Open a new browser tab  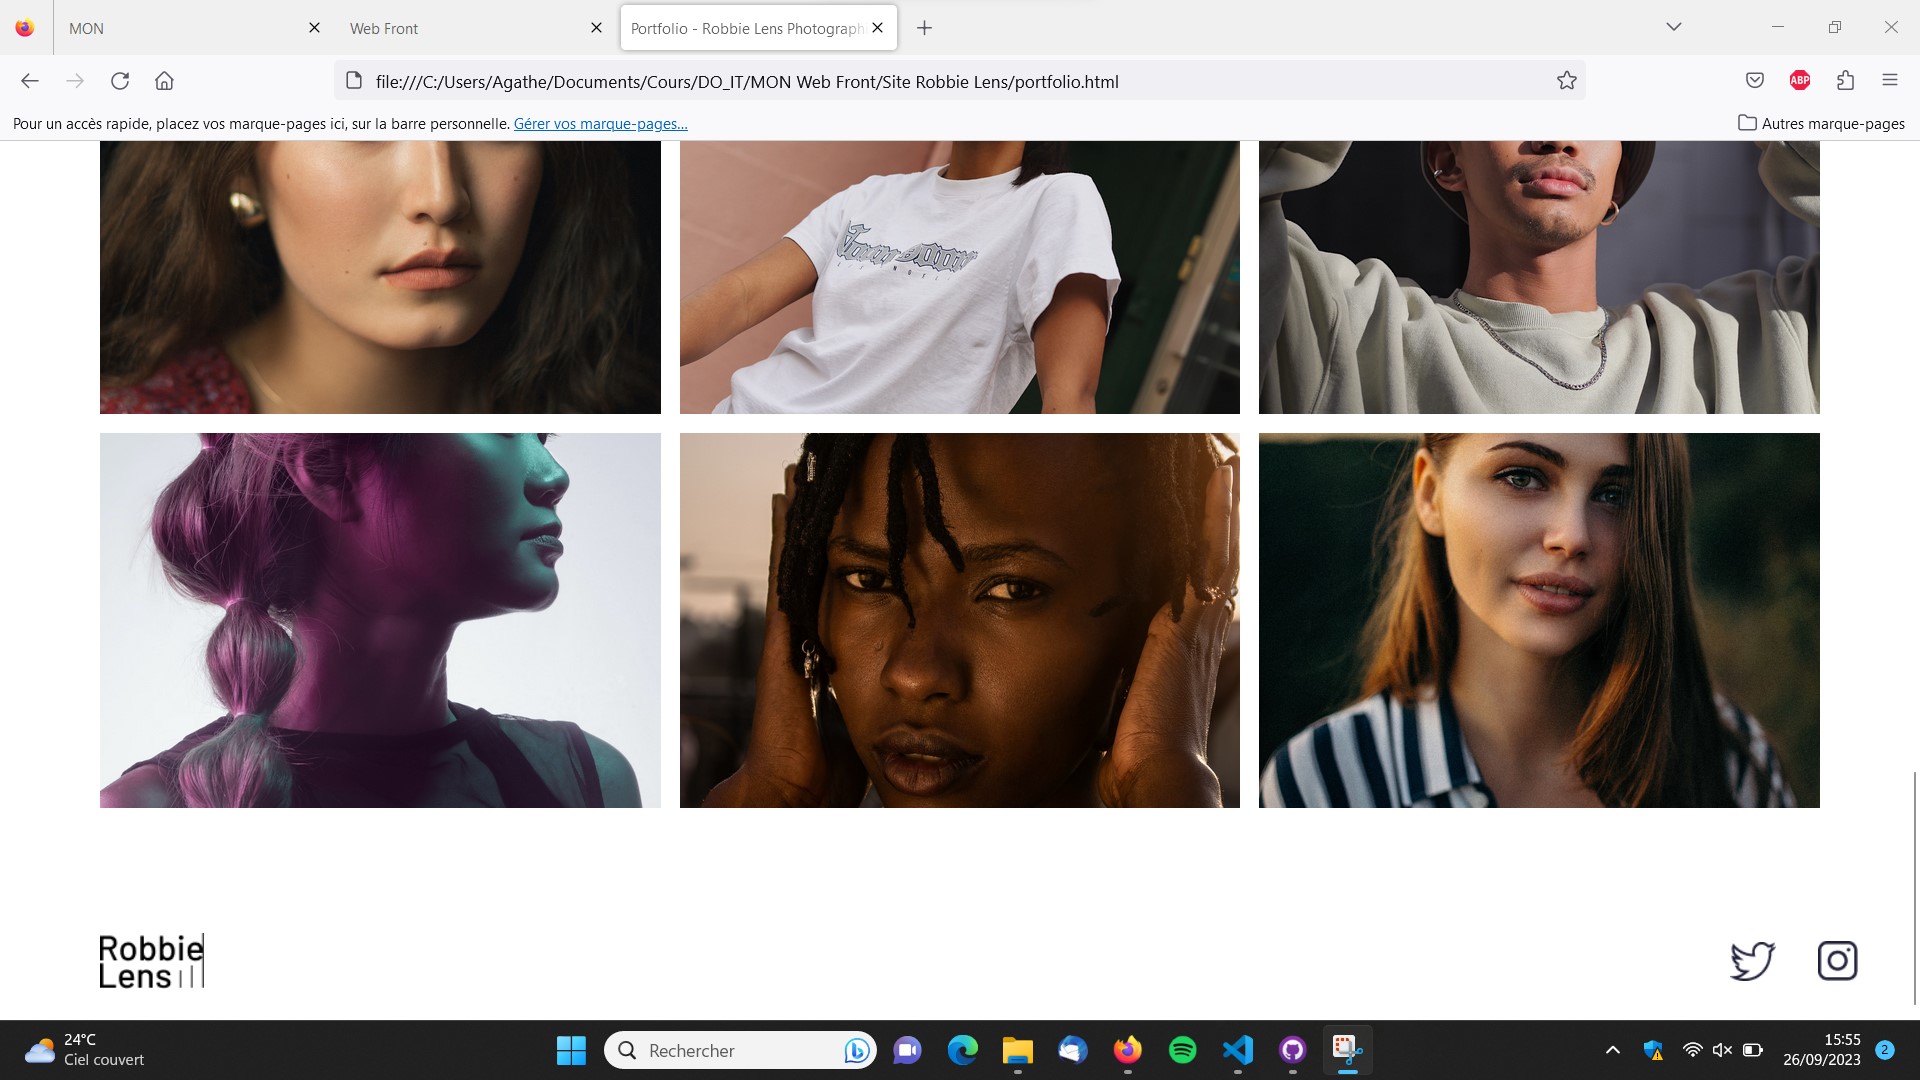[924, 28]
